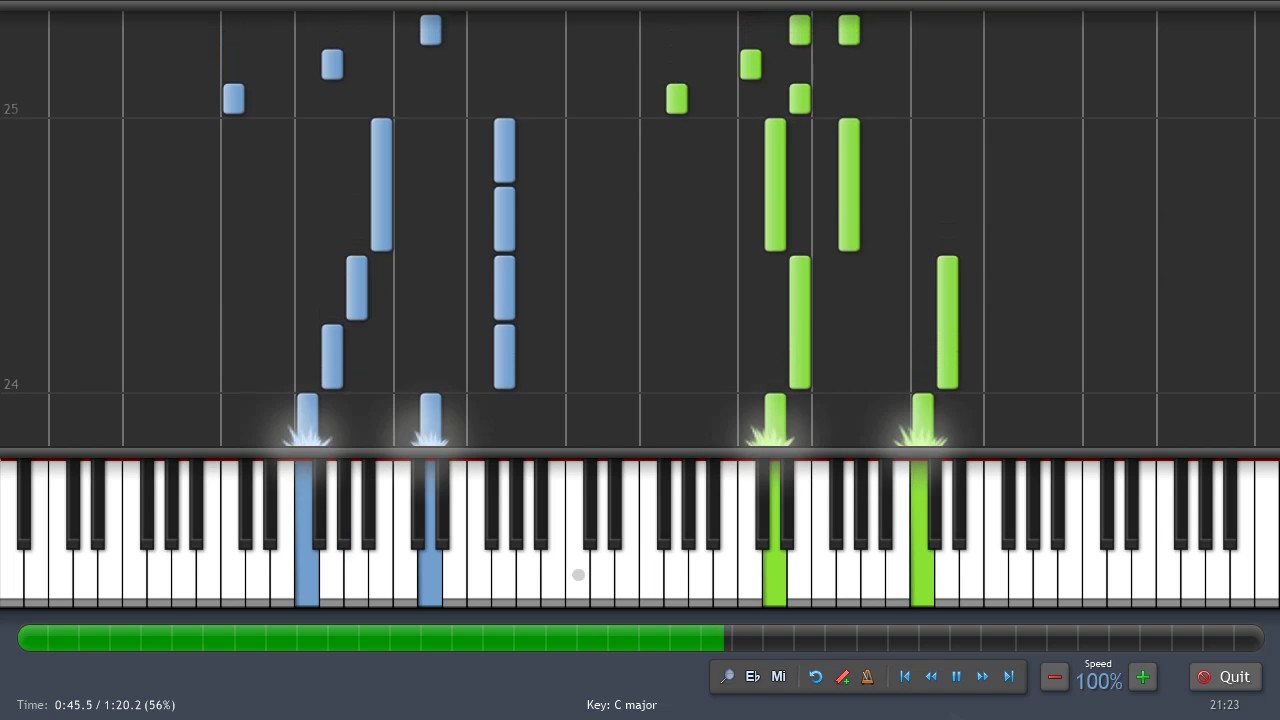Toggle the Mi note name labels button
Screen dimensions: 1280x720
pos(778,677)
